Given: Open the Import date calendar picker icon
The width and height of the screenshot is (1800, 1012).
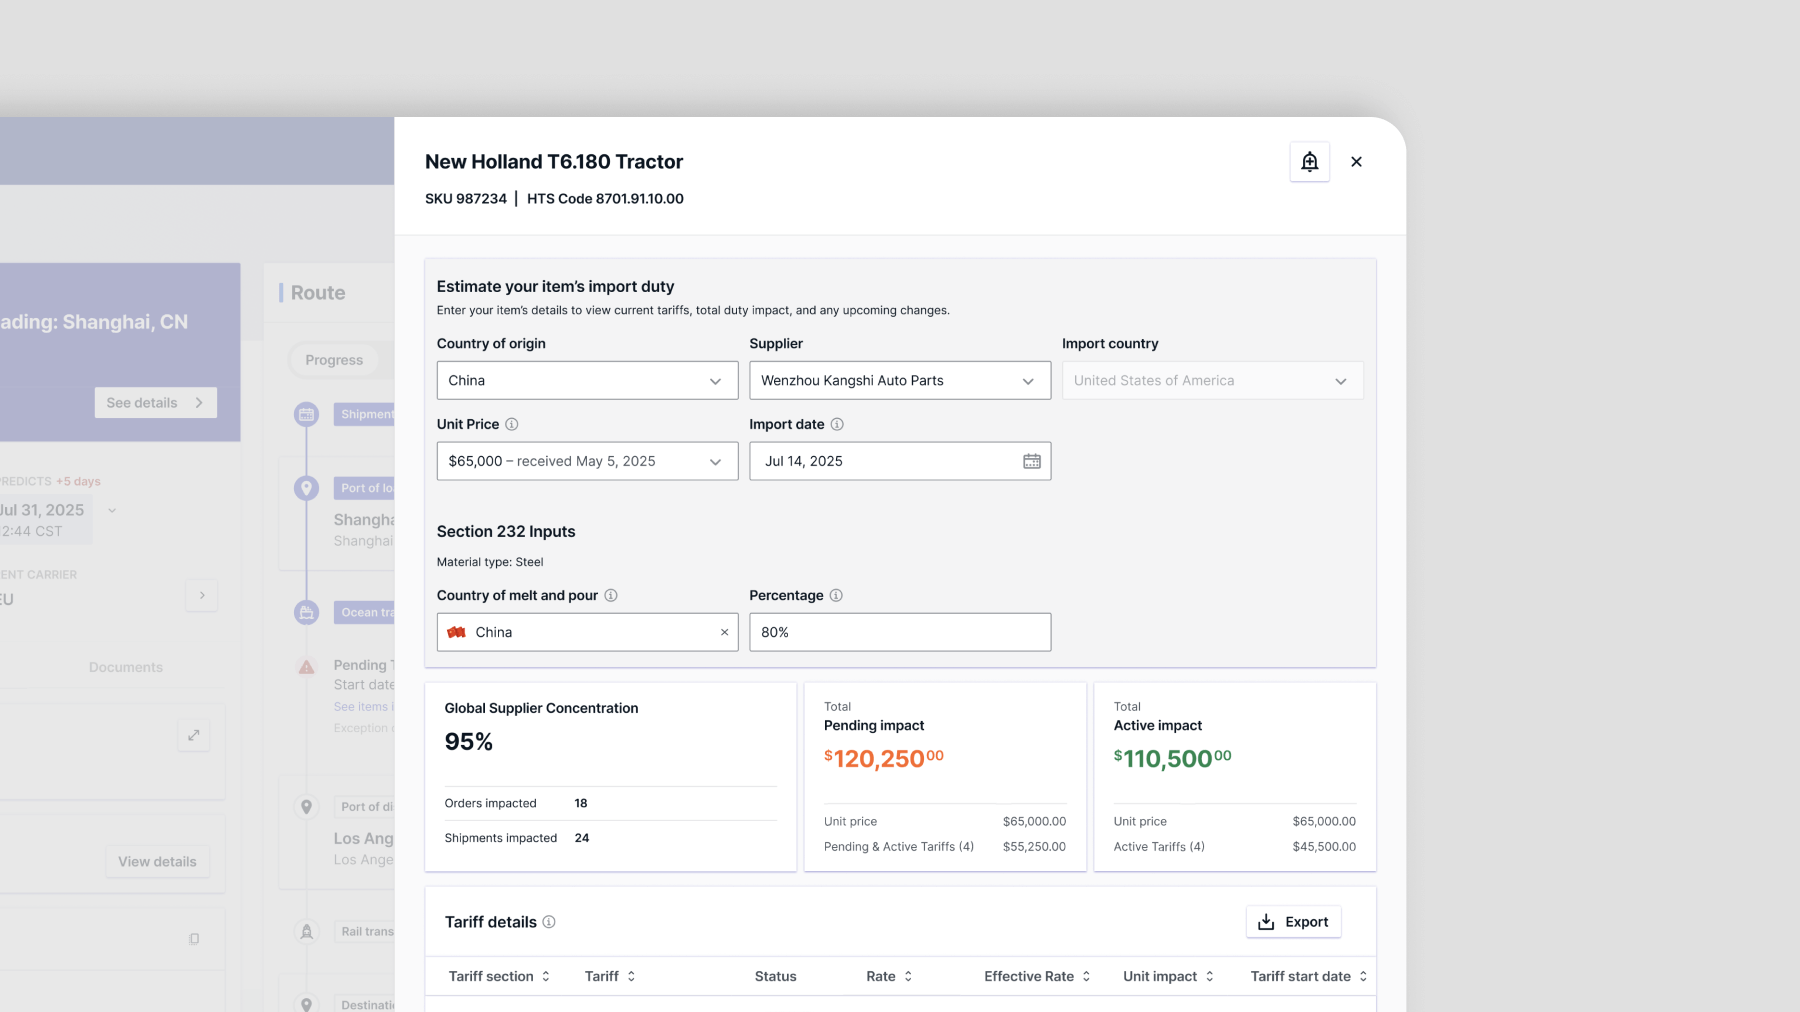Looking at the screenshot, I should (1031, 461).
